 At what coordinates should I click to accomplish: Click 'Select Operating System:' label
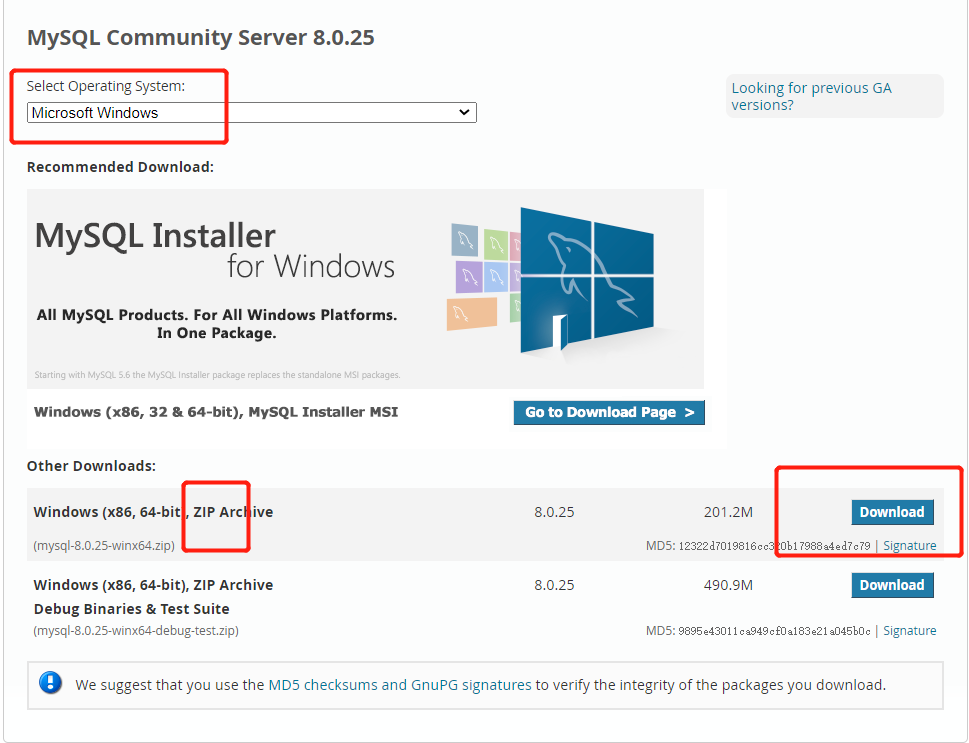[x=106, y=87]
